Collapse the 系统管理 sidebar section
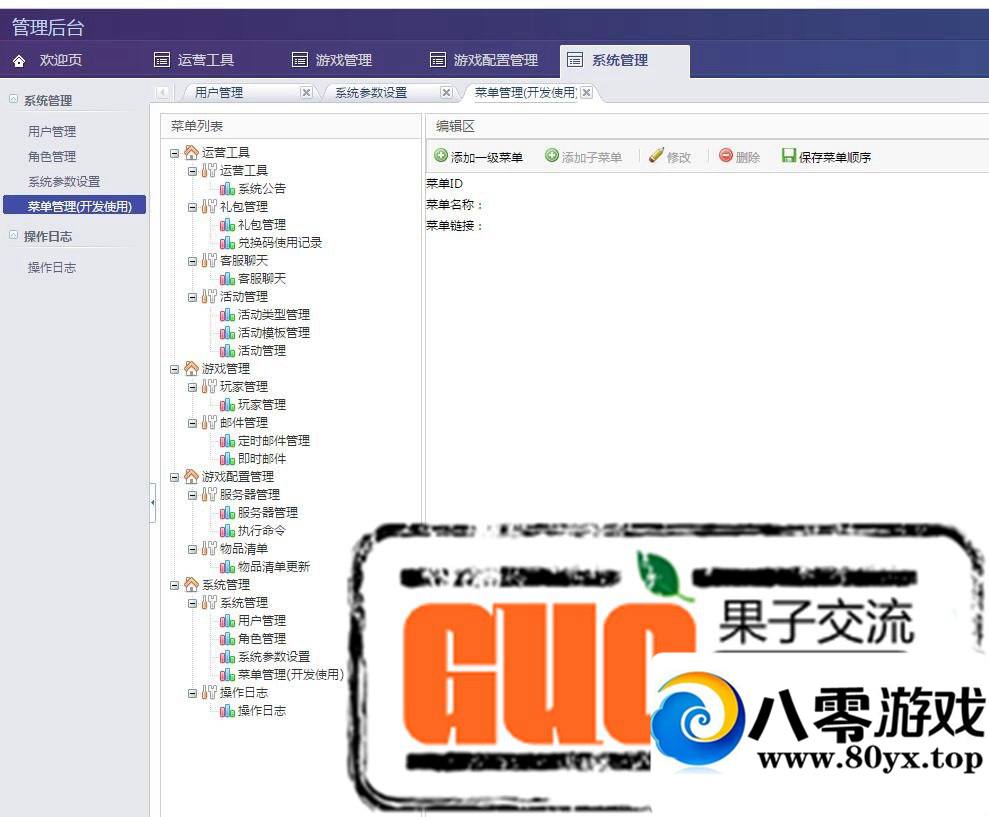Screen dimensions: 989x817 tap(13, 99)
